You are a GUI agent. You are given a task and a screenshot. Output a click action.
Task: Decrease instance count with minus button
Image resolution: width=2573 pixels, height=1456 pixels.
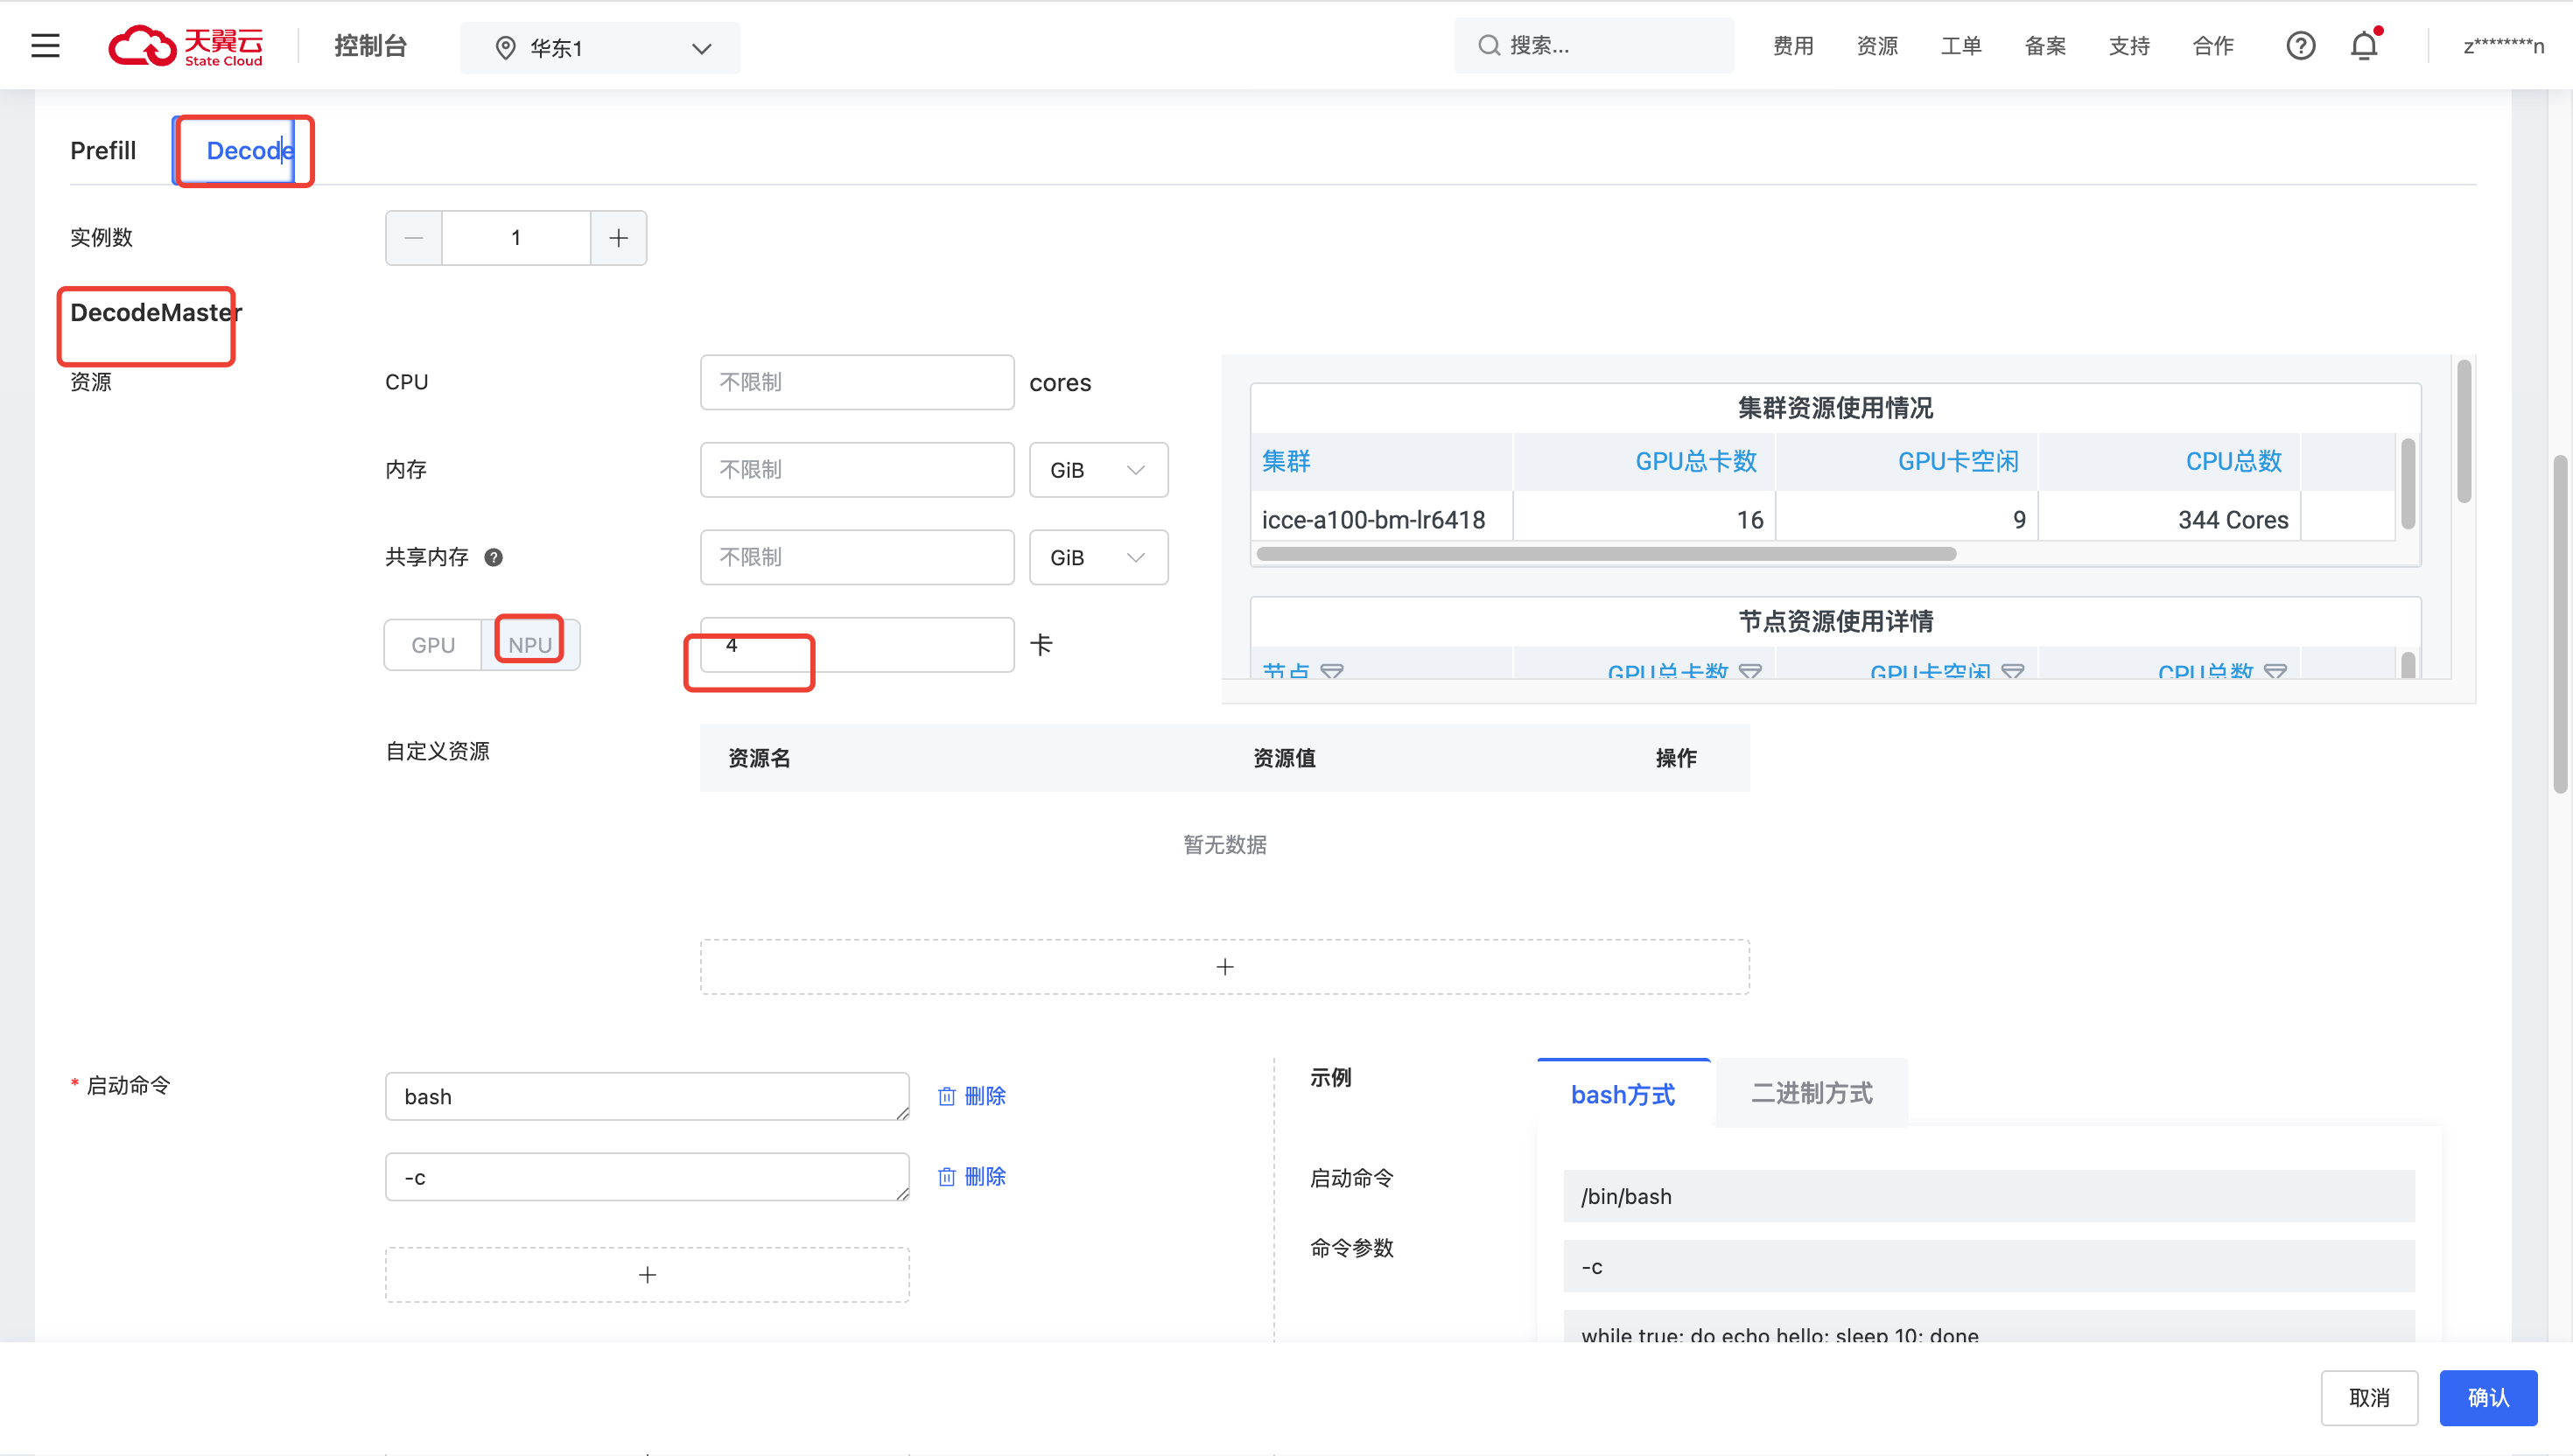pyautogui.click(x=414, y=238)
